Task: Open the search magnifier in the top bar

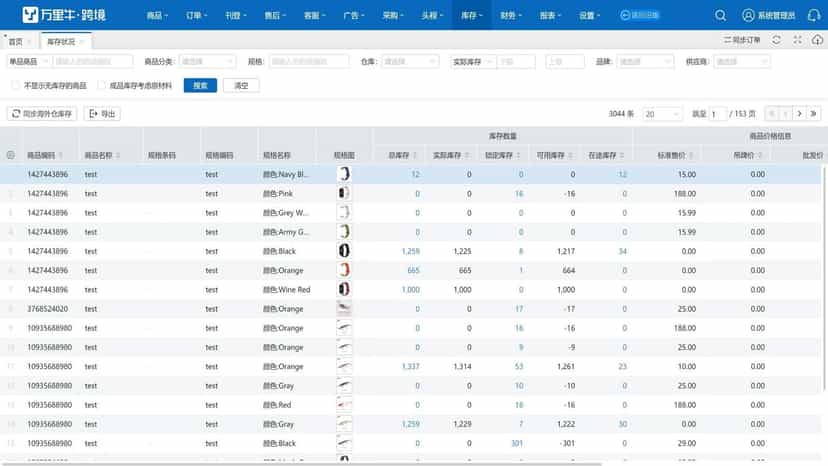Action: coord(720,15)
